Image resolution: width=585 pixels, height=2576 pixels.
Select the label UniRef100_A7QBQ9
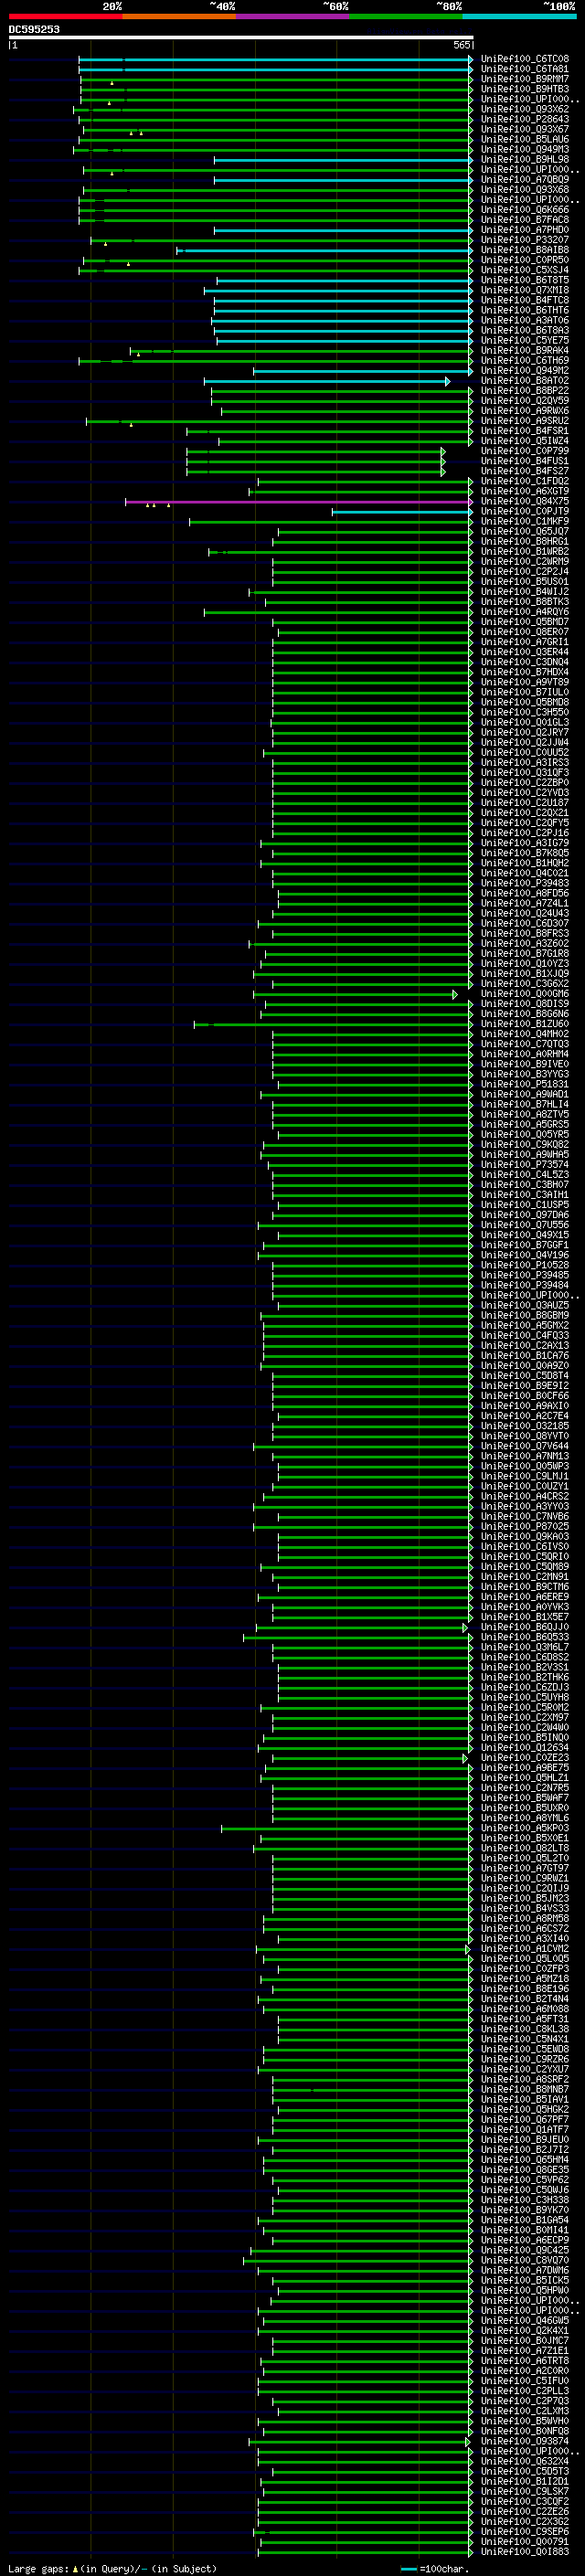coord(525,180)
